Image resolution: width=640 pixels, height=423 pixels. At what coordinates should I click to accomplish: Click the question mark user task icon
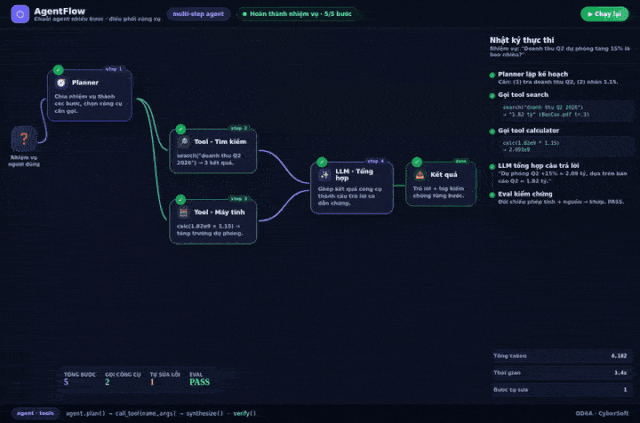24,139
